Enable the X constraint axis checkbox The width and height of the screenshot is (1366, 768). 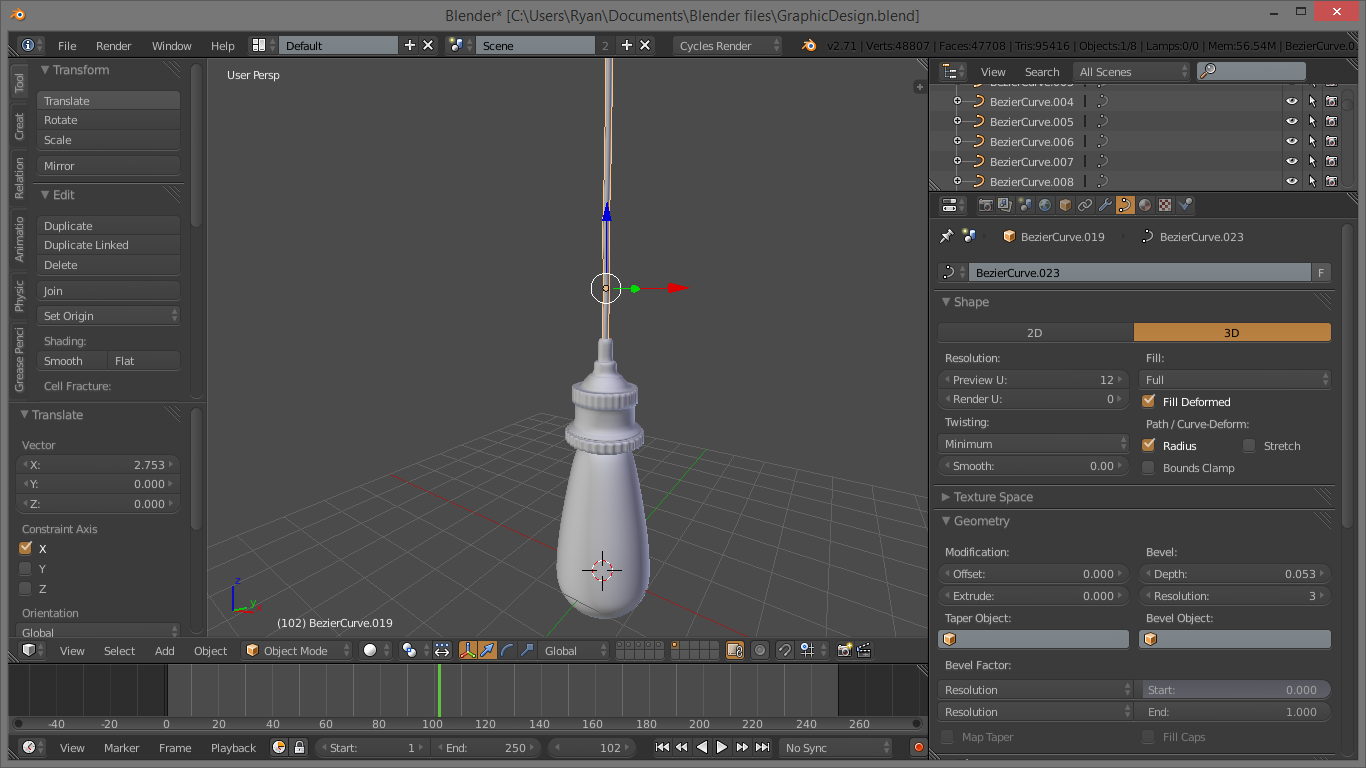pyautogui.click(x=26, y=548)
